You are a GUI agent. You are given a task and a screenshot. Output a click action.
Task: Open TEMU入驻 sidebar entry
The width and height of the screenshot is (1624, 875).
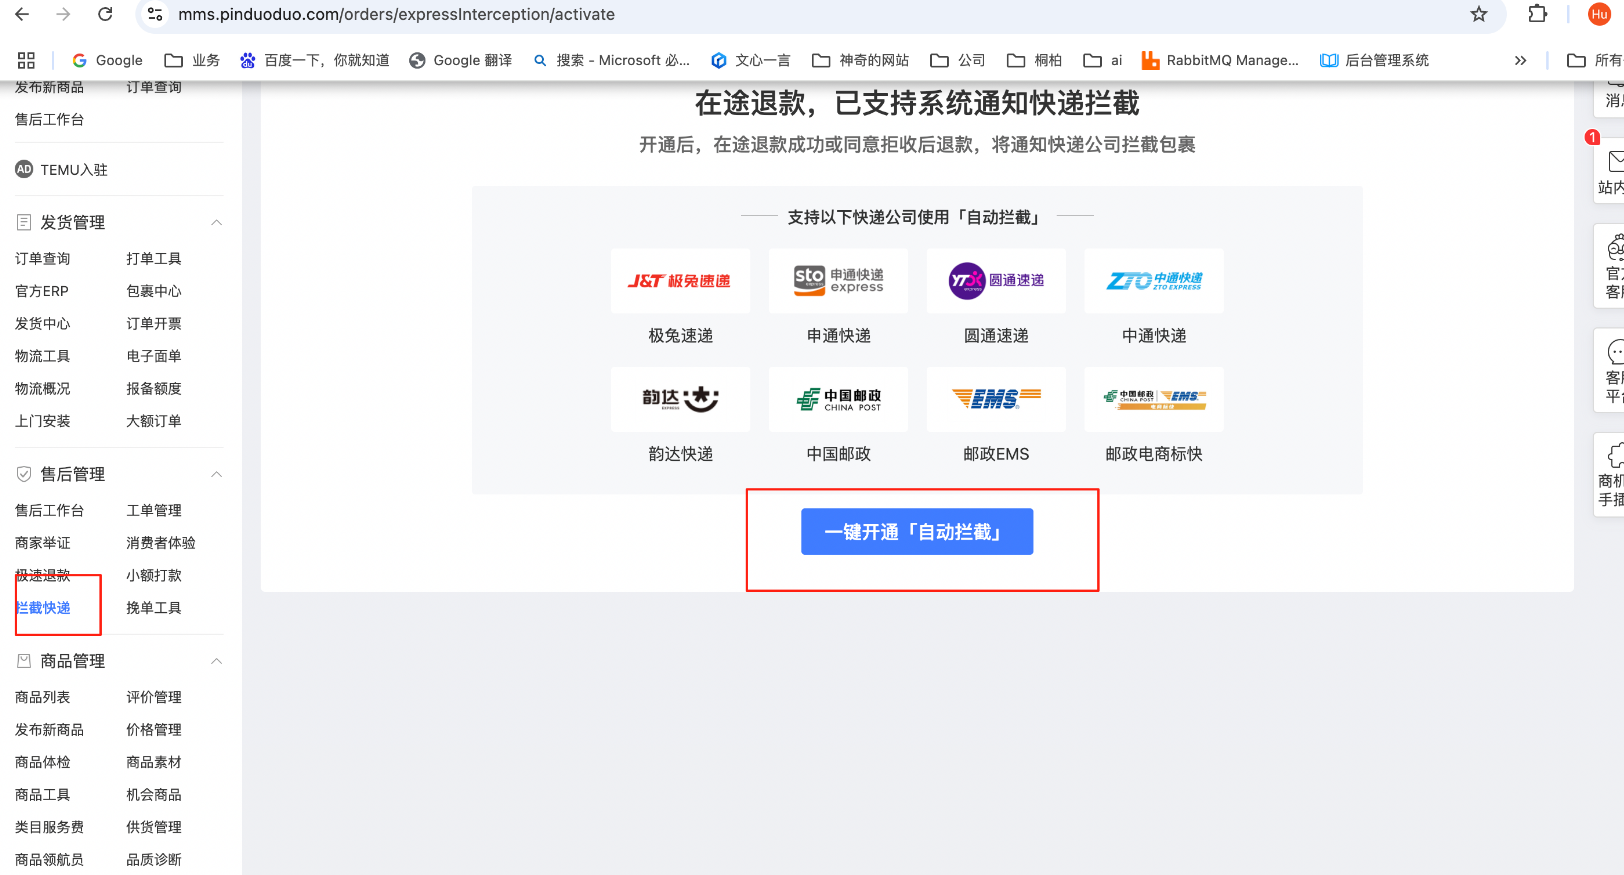click(61, 170)
